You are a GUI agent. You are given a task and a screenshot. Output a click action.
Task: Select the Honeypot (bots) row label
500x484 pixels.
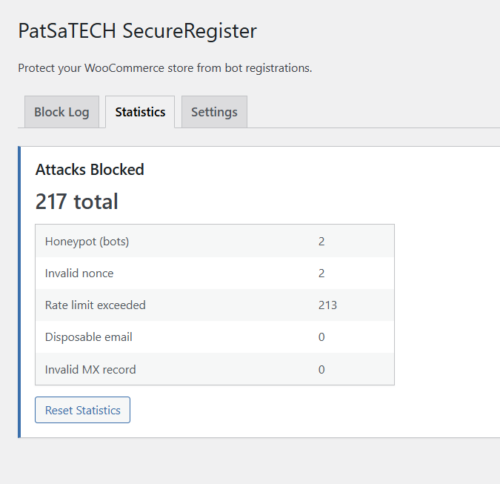(x=87, y=241)
